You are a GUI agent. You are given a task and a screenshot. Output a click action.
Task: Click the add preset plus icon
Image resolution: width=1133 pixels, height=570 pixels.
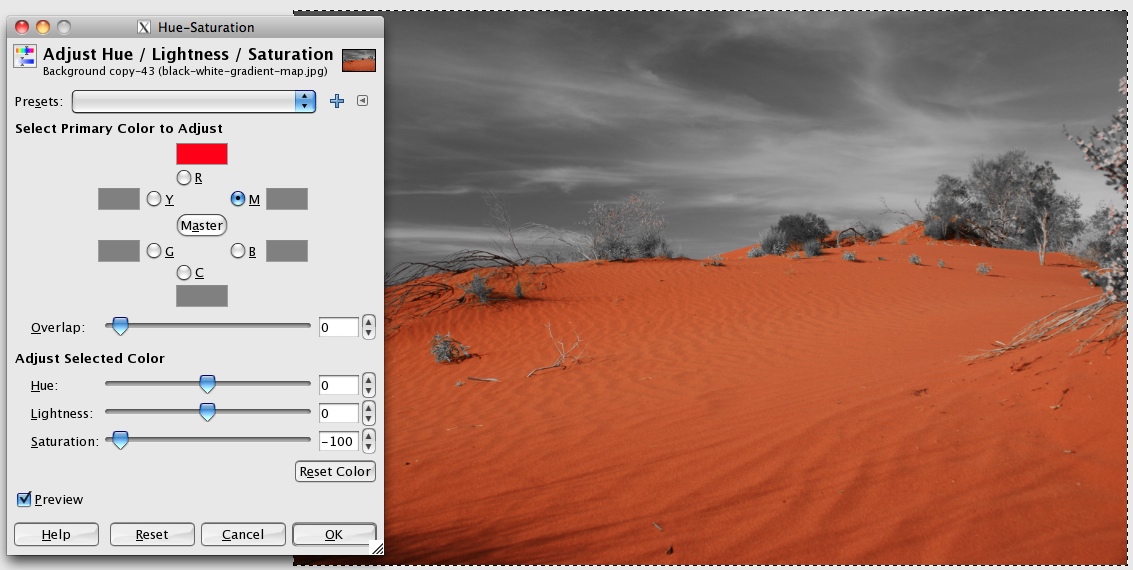(x=337, y=101)
